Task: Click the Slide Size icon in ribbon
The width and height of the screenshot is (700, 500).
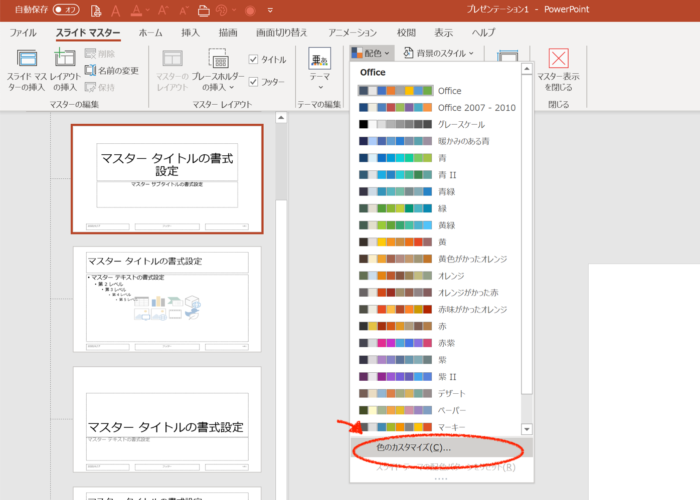Action: (508, 55)
